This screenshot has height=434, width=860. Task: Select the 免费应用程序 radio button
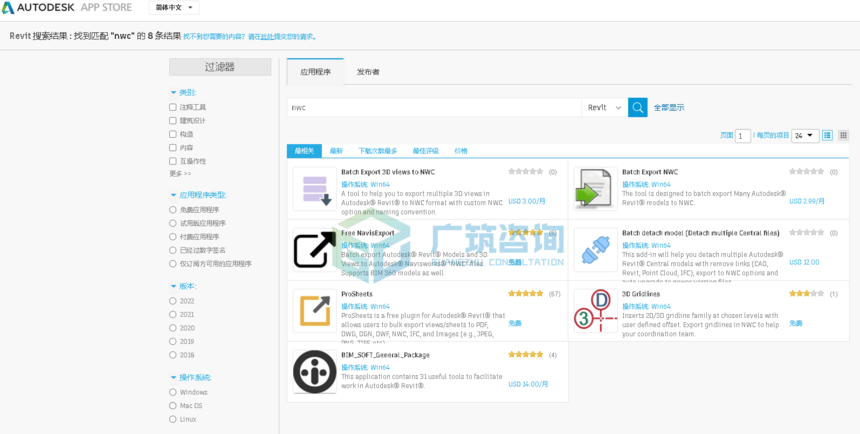(173, 210)
